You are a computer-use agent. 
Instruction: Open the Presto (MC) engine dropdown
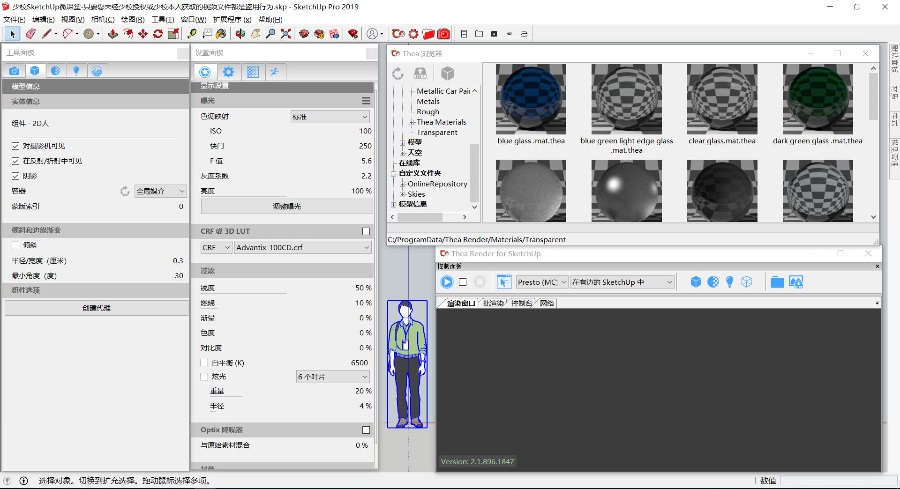click(542, 282)
